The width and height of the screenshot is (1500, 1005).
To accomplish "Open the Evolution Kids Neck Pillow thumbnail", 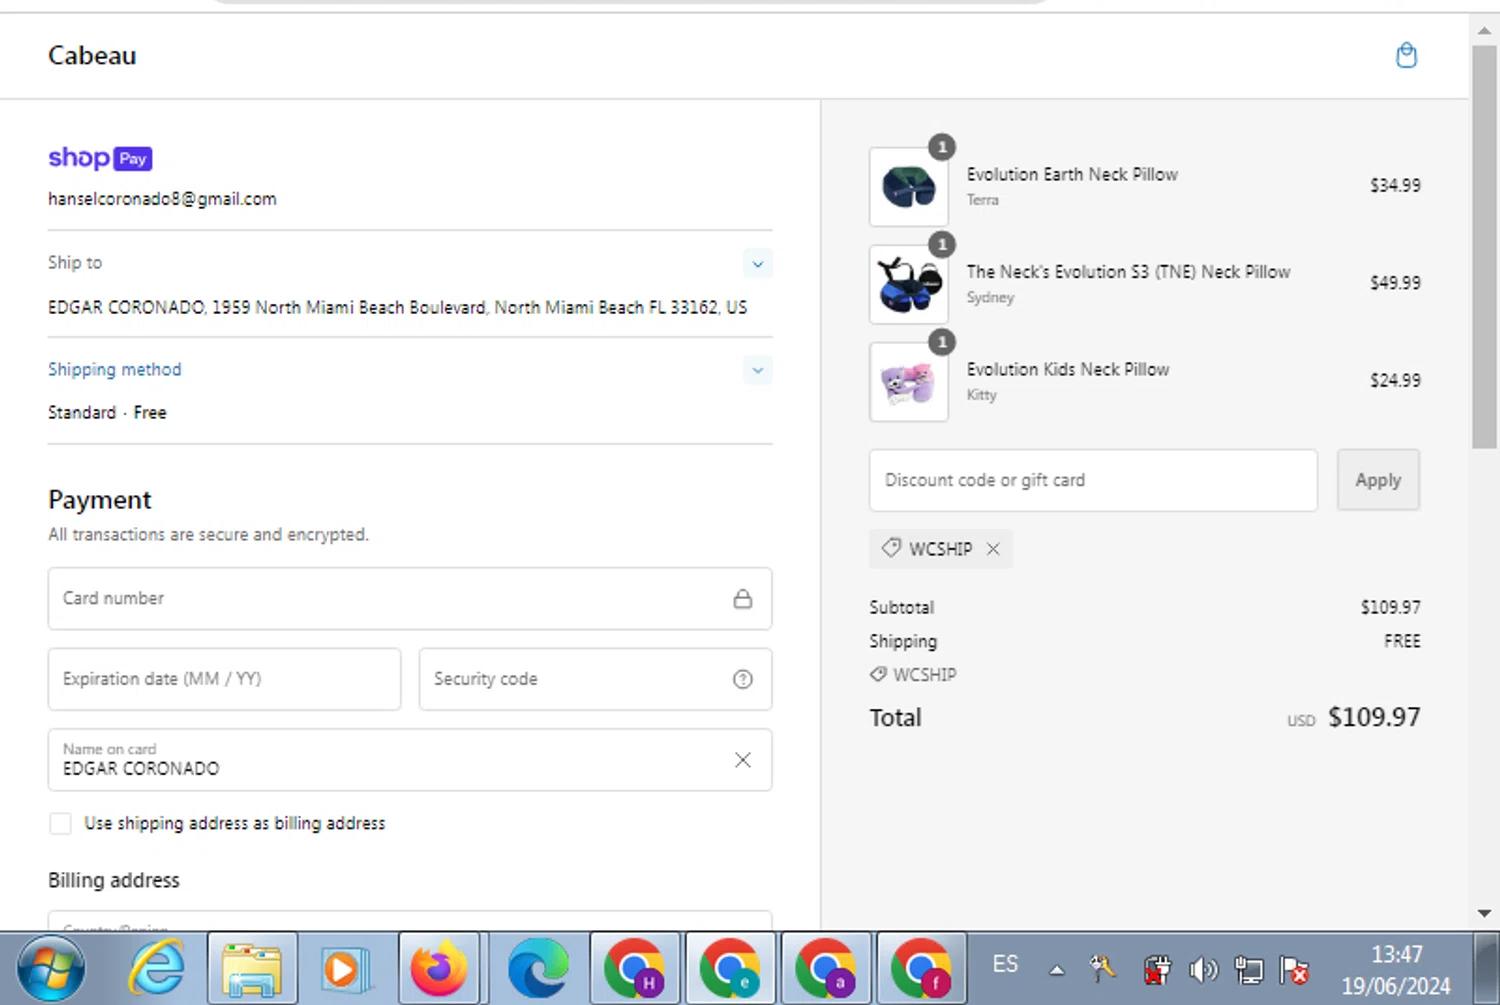I will [909, 382].
